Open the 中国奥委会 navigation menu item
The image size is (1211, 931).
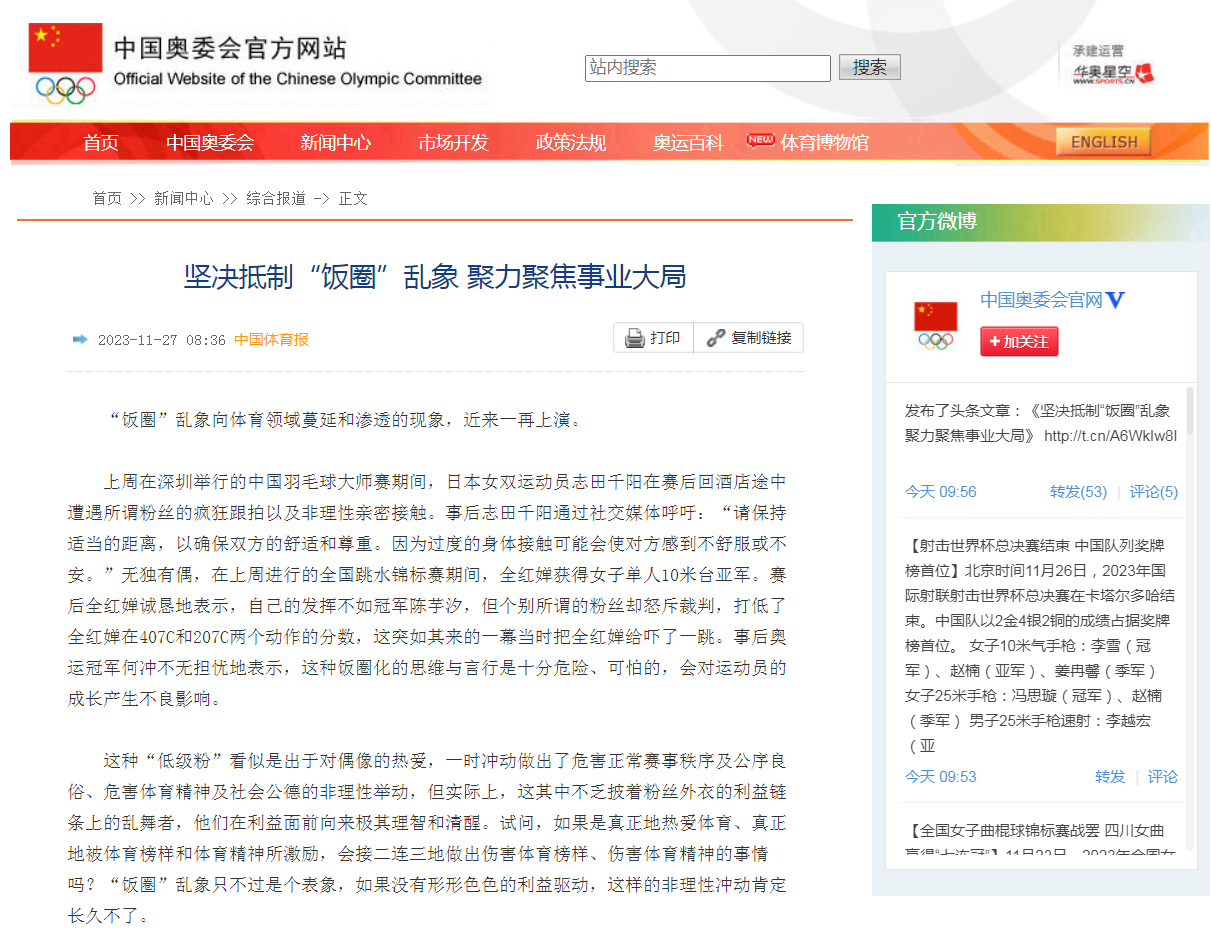coord(210,142)
